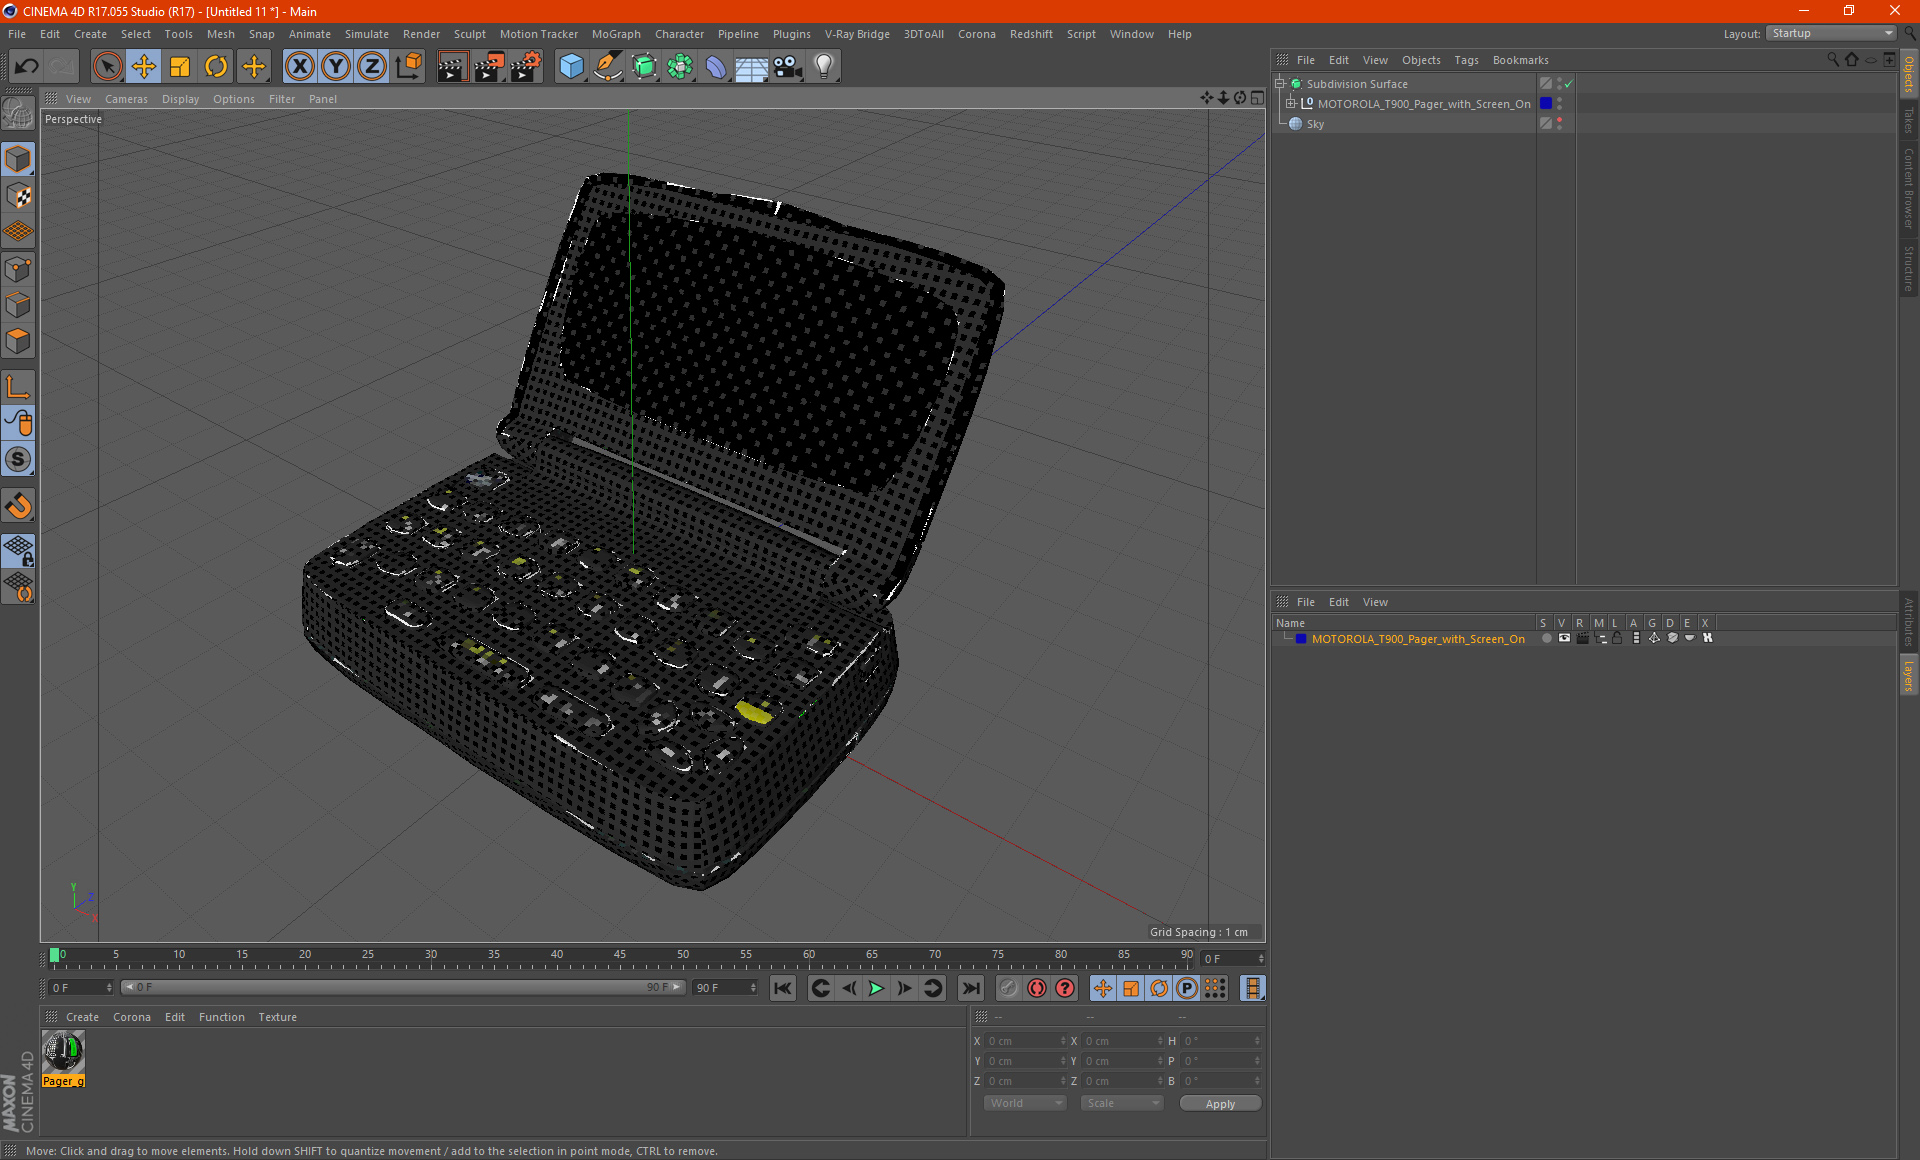Render to Picture Viewer
The image size is (1920, 1160).
coord(489,66)
